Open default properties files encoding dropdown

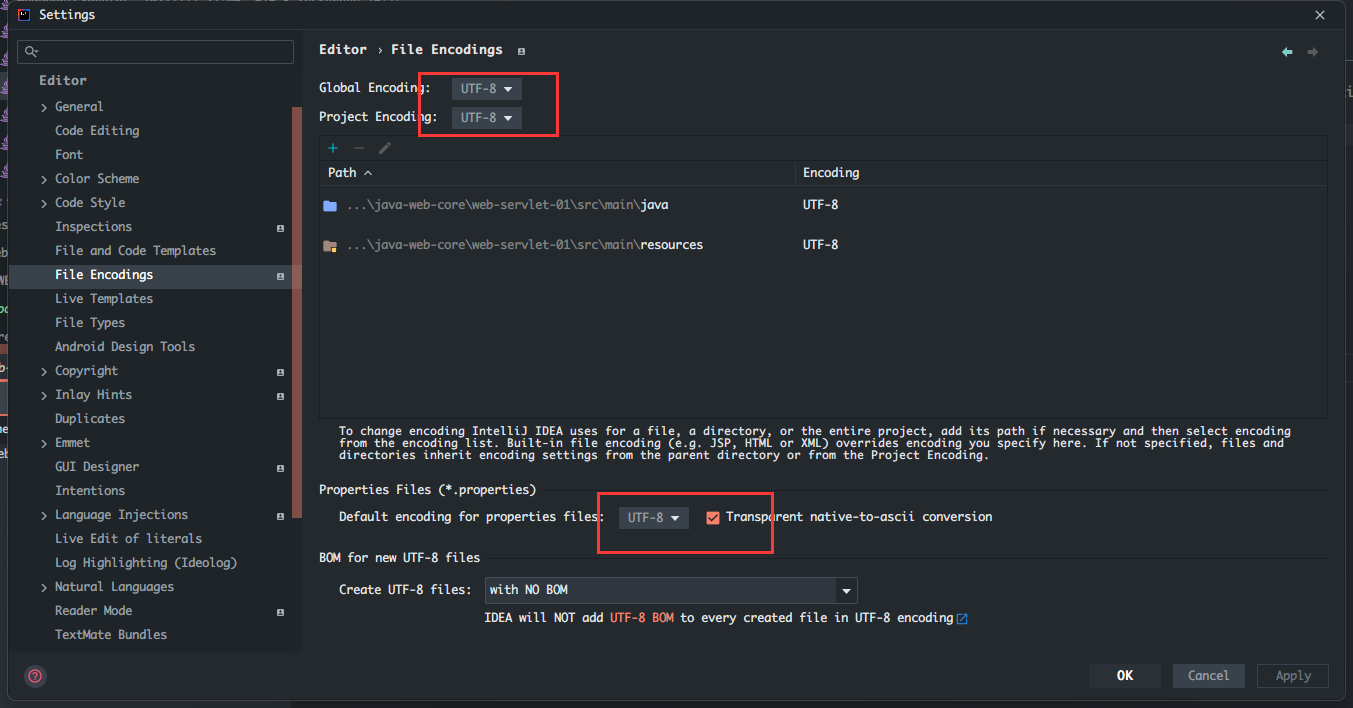[x=654, y=517]
